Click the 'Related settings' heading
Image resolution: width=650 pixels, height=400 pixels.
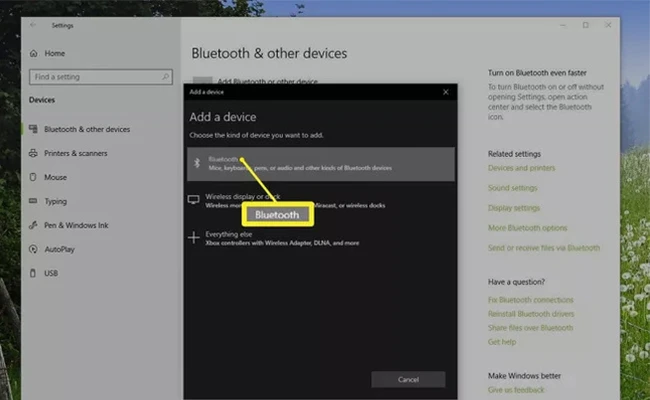[514, 154]
